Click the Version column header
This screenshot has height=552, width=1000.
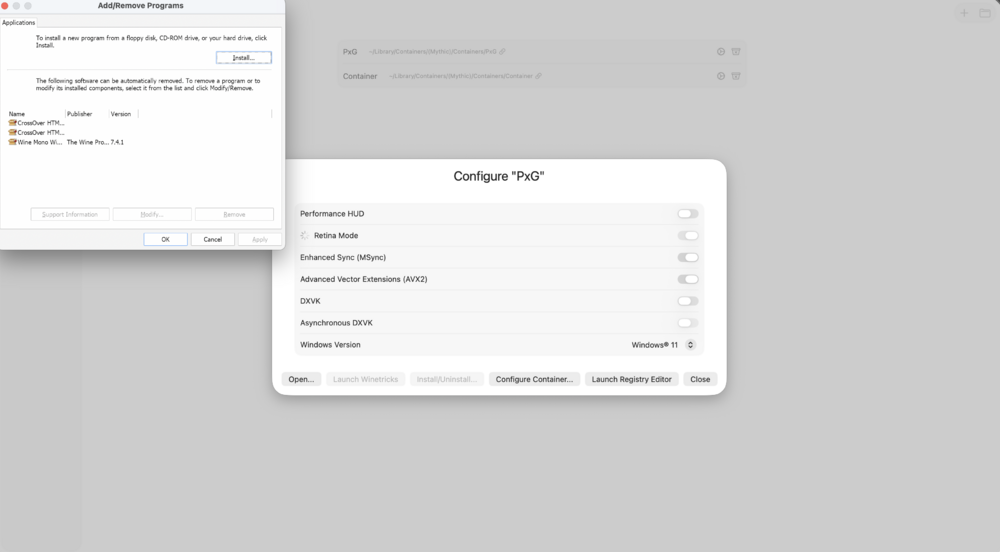pyautogui.click(x=121, y=113)
